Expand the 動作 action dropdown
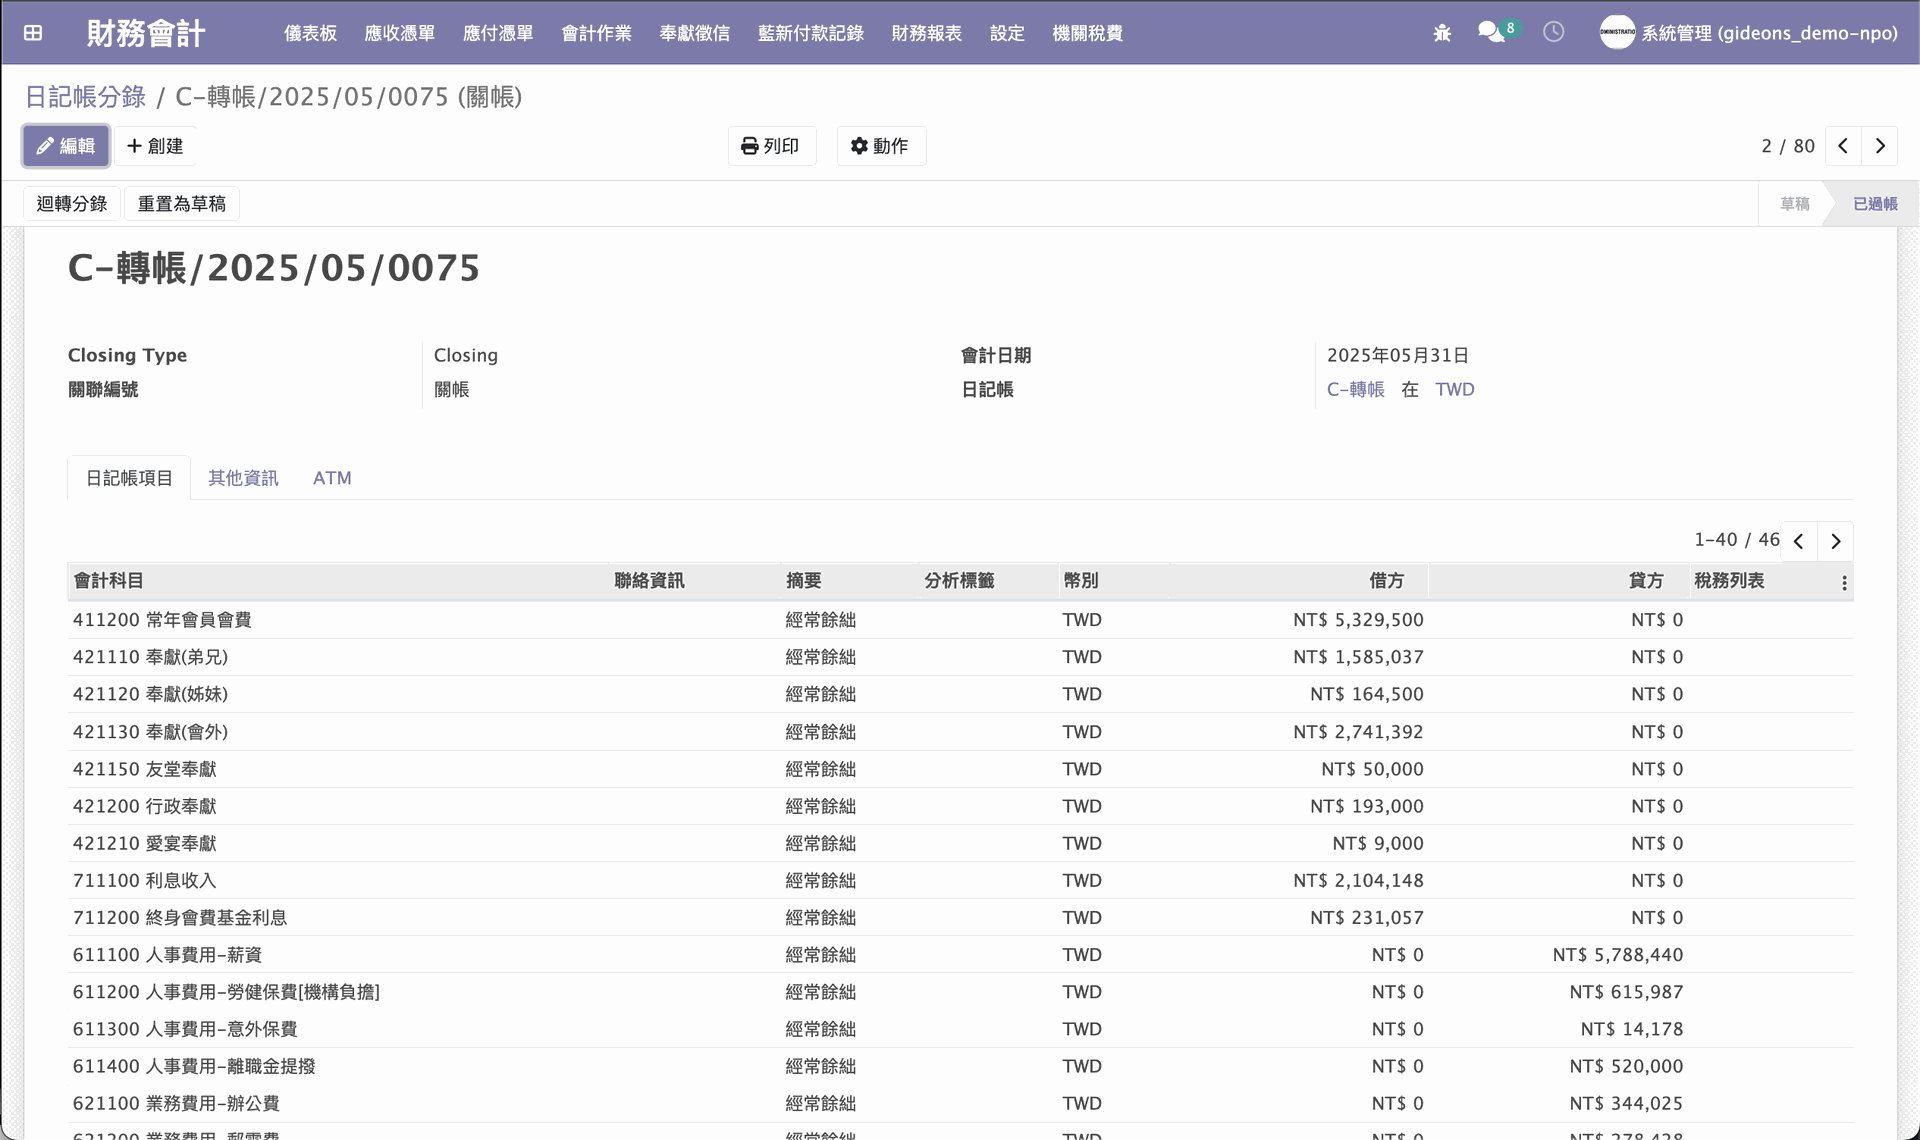 click(x=880, y=146)
